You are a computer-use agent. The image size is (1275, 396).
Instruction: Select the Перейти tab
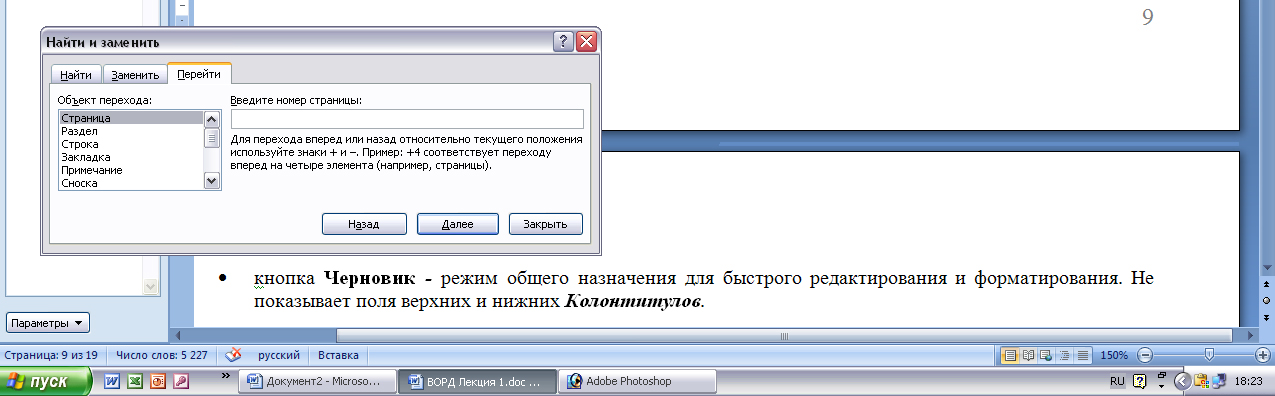click(199, 74)
